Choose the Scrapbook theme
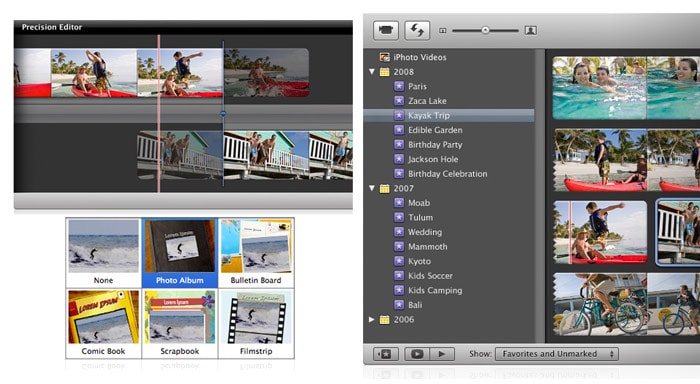This screenshot has width=700, height=384. (x=180, y=324)
